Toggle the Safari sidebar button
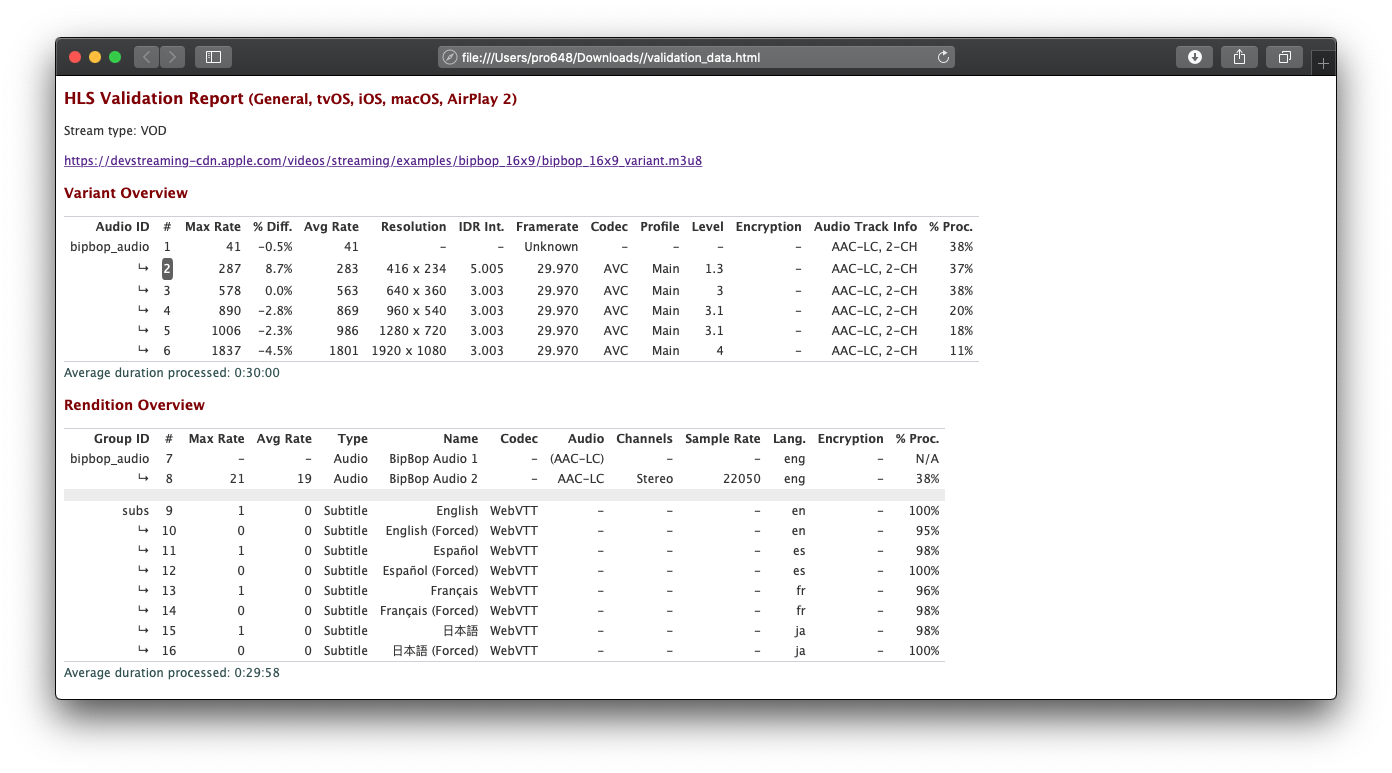This screenshot has height=773, width=1392. coord(213,57)
